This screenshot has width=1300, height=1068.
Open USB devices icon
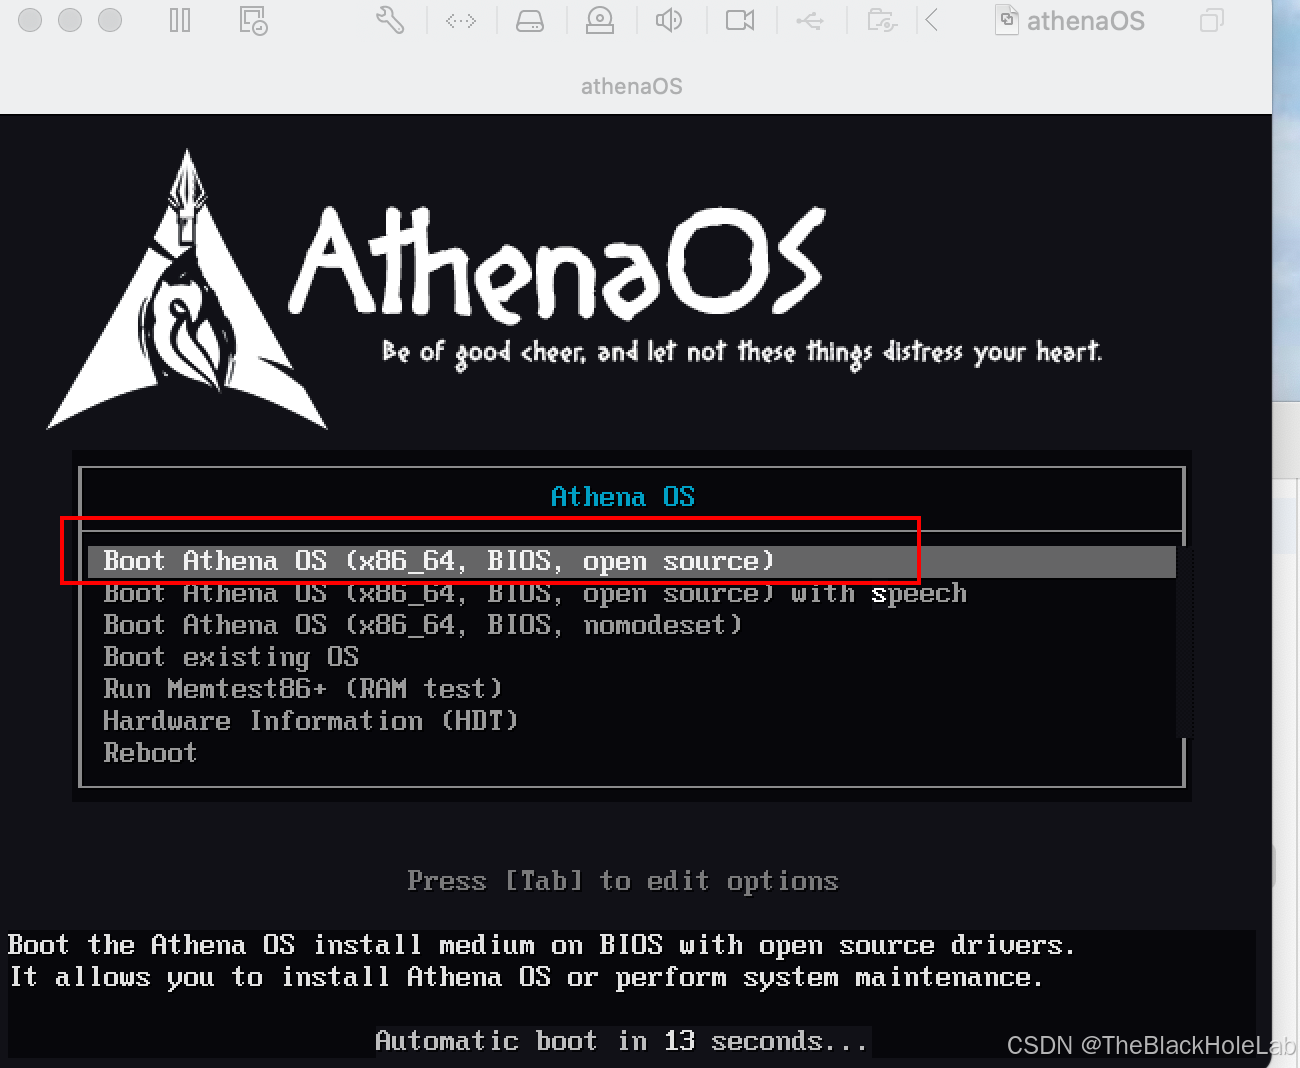point(810,20)
